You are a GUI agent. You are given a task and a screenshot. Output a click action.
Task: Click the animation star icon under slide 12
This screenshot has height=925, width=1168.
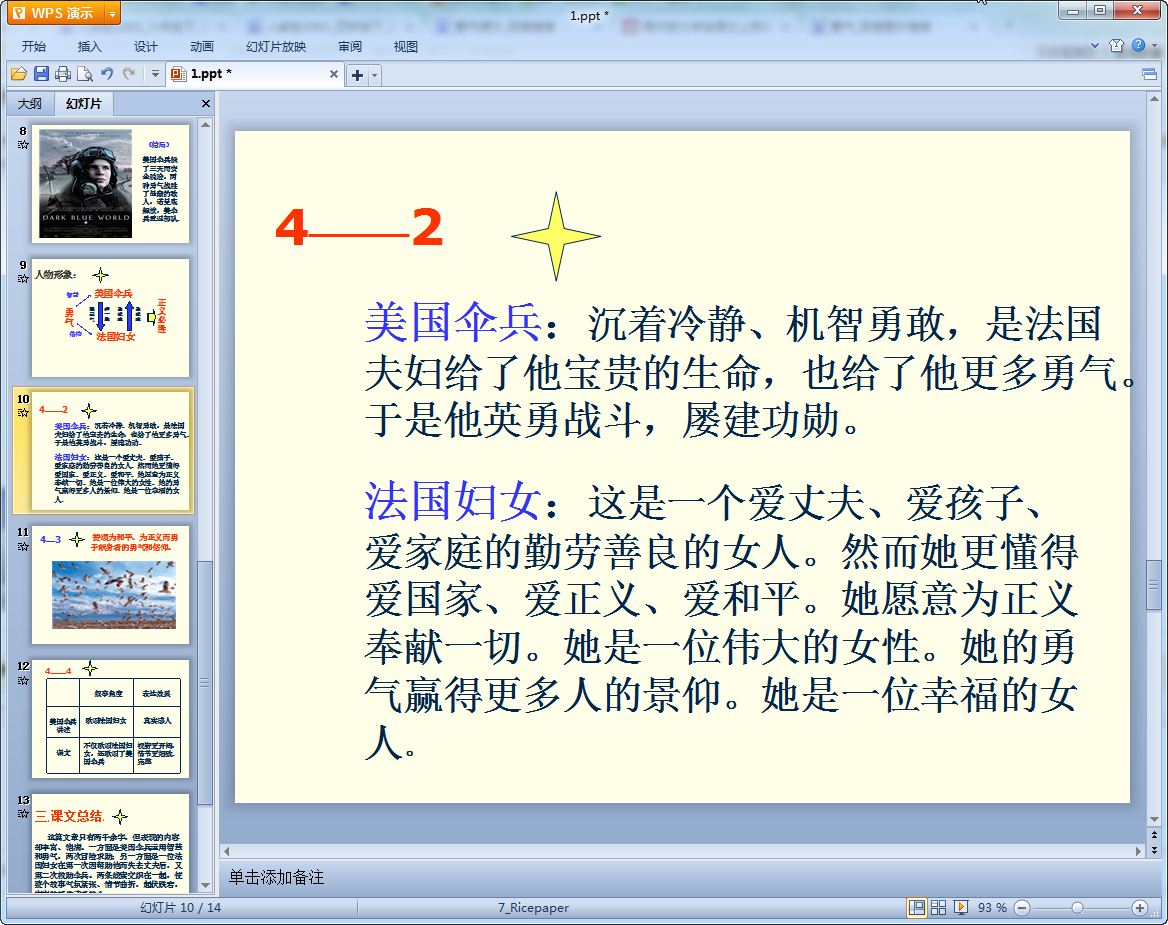[x=23, y=680]
